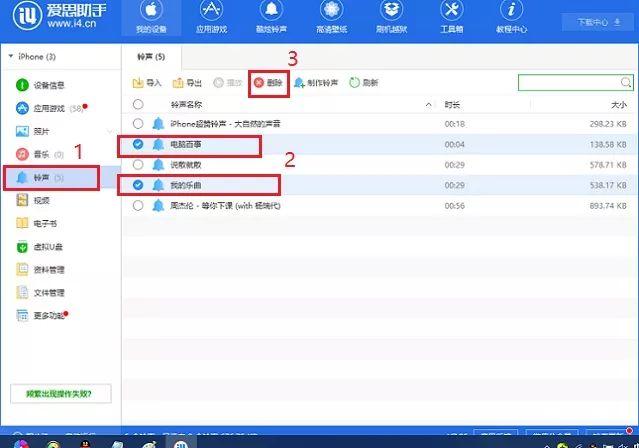Collapse the iPhone (3) device tree
639x448 pixels.
click(10, 57)
